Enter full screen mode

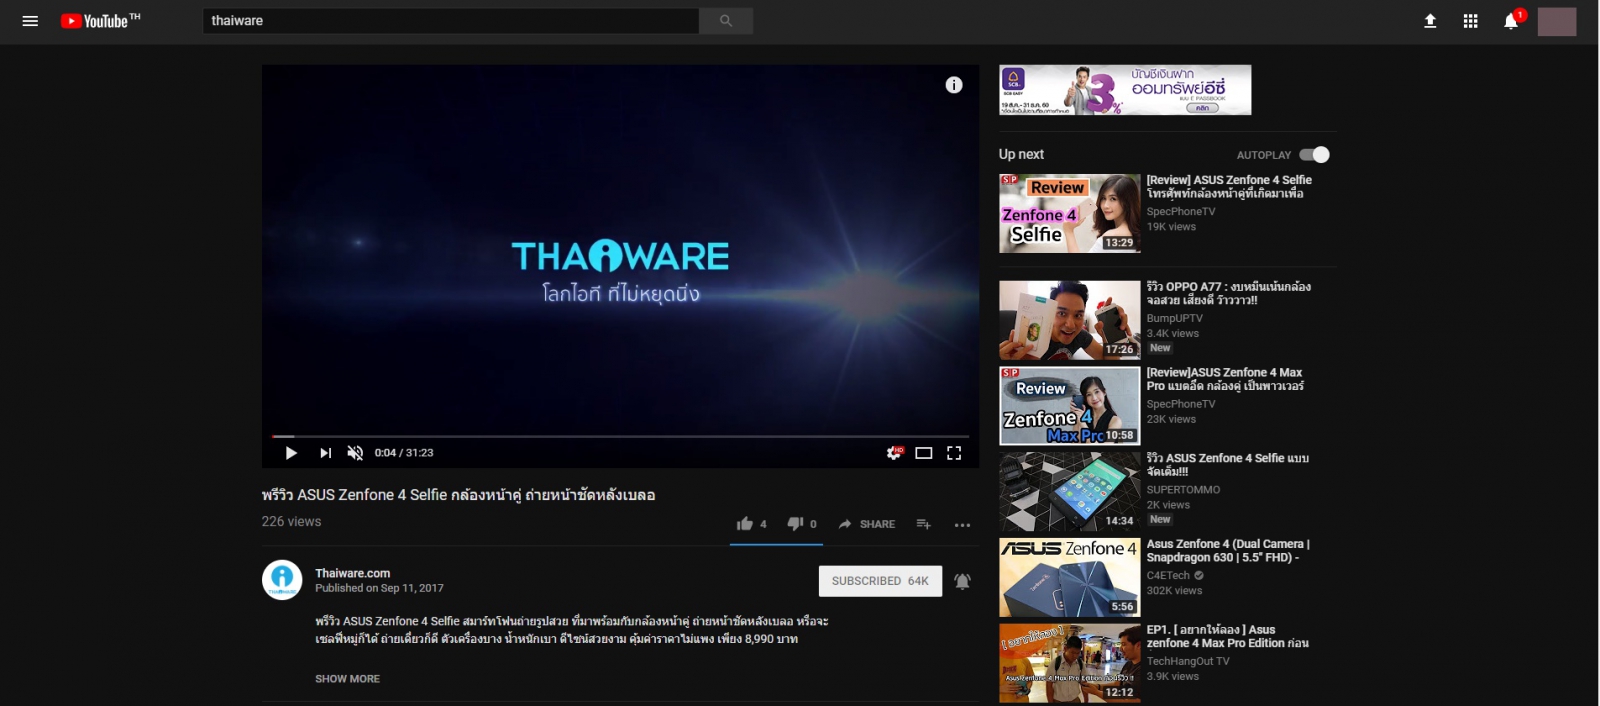pos(954,453)
